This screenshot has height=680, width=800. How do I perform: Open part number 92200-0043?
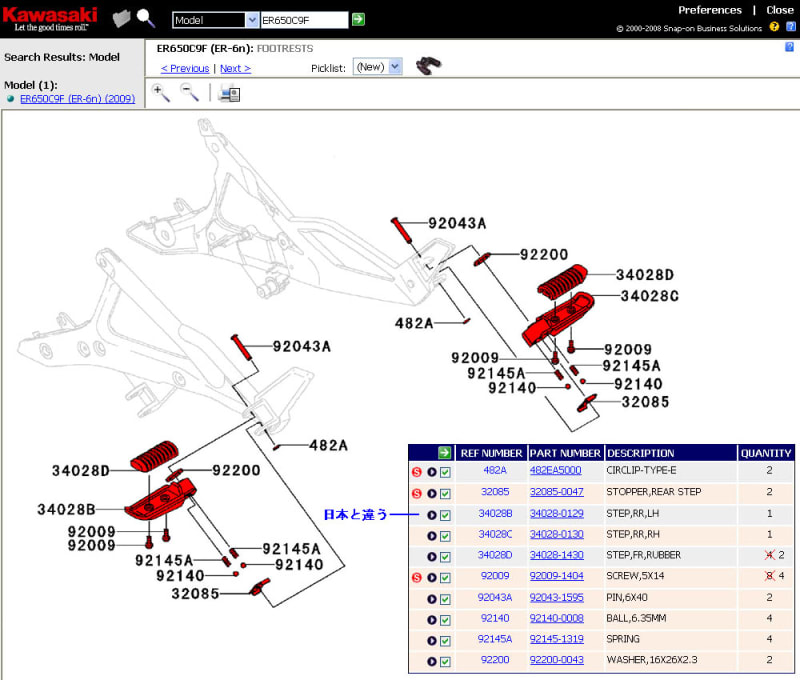557,660
